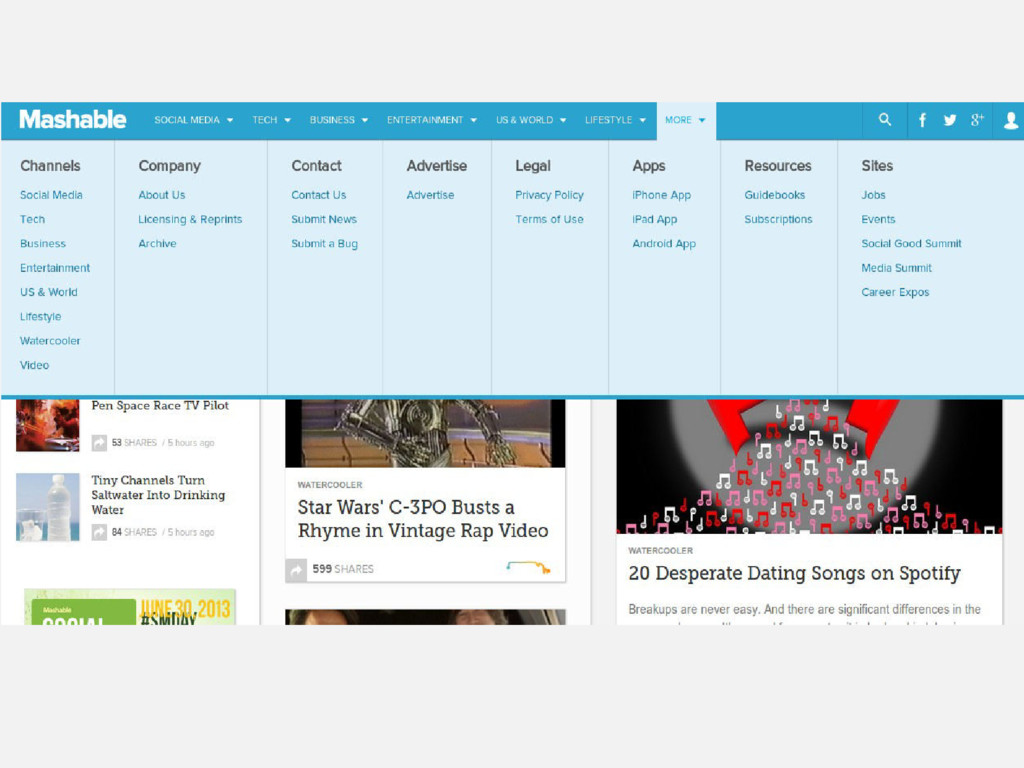Open 20 Desperate Dating Songs headline
This screenshot has width=1024, height=768.
[794, 573]
